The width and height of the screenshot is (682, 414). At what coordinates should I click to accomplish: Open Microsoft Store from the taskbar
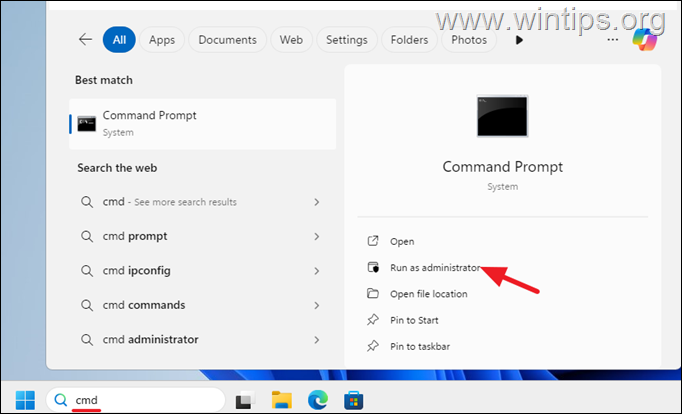(350, 400)
